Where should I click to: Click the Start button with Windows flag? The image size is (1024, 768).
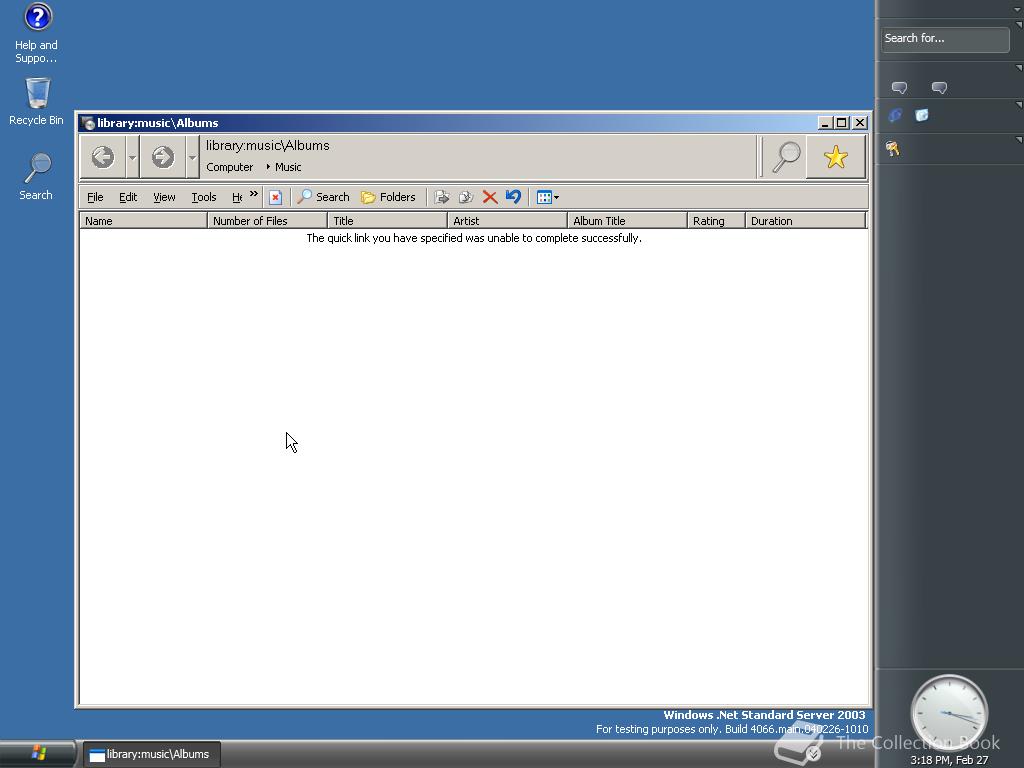[x=38, y=754]
